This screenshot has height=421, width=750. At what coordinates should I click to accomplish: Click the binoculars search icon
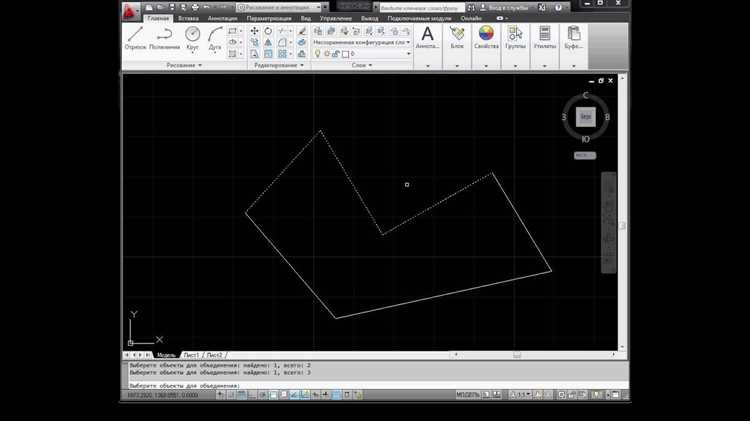pyautogui.click(x=471, y=8)
